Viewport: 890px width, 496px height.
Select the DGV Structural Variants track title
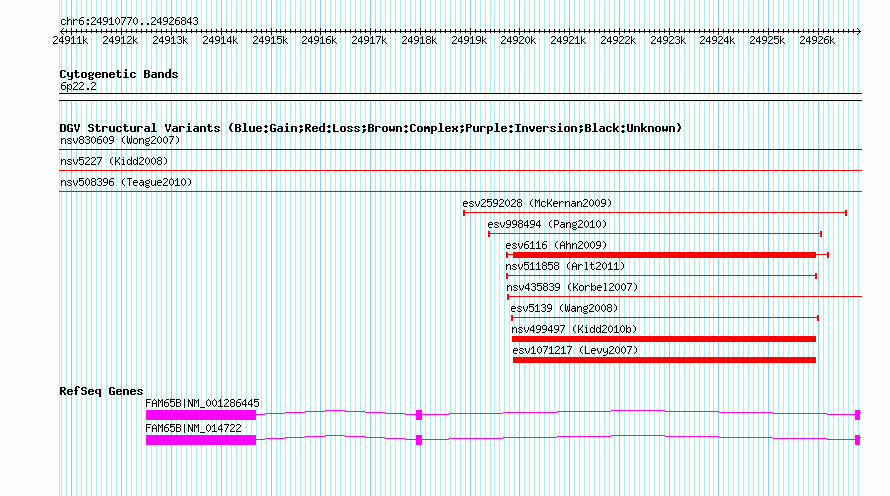pyautogui.click(x=371, y=128)
